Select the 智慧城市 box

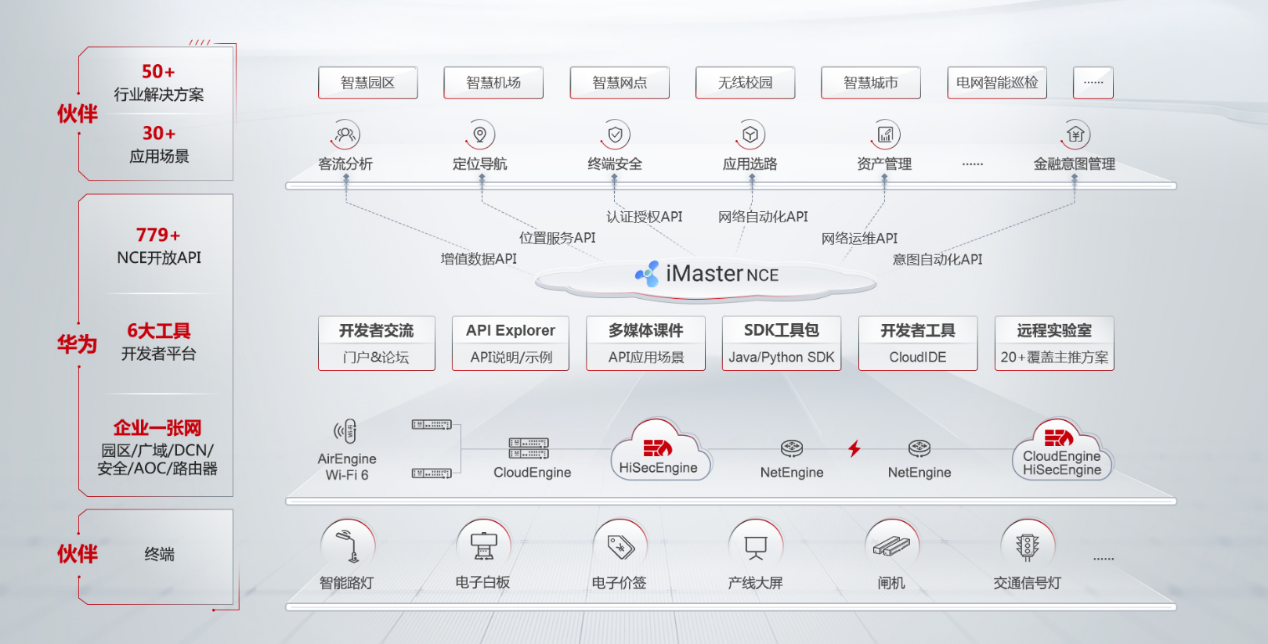point(870,83)
